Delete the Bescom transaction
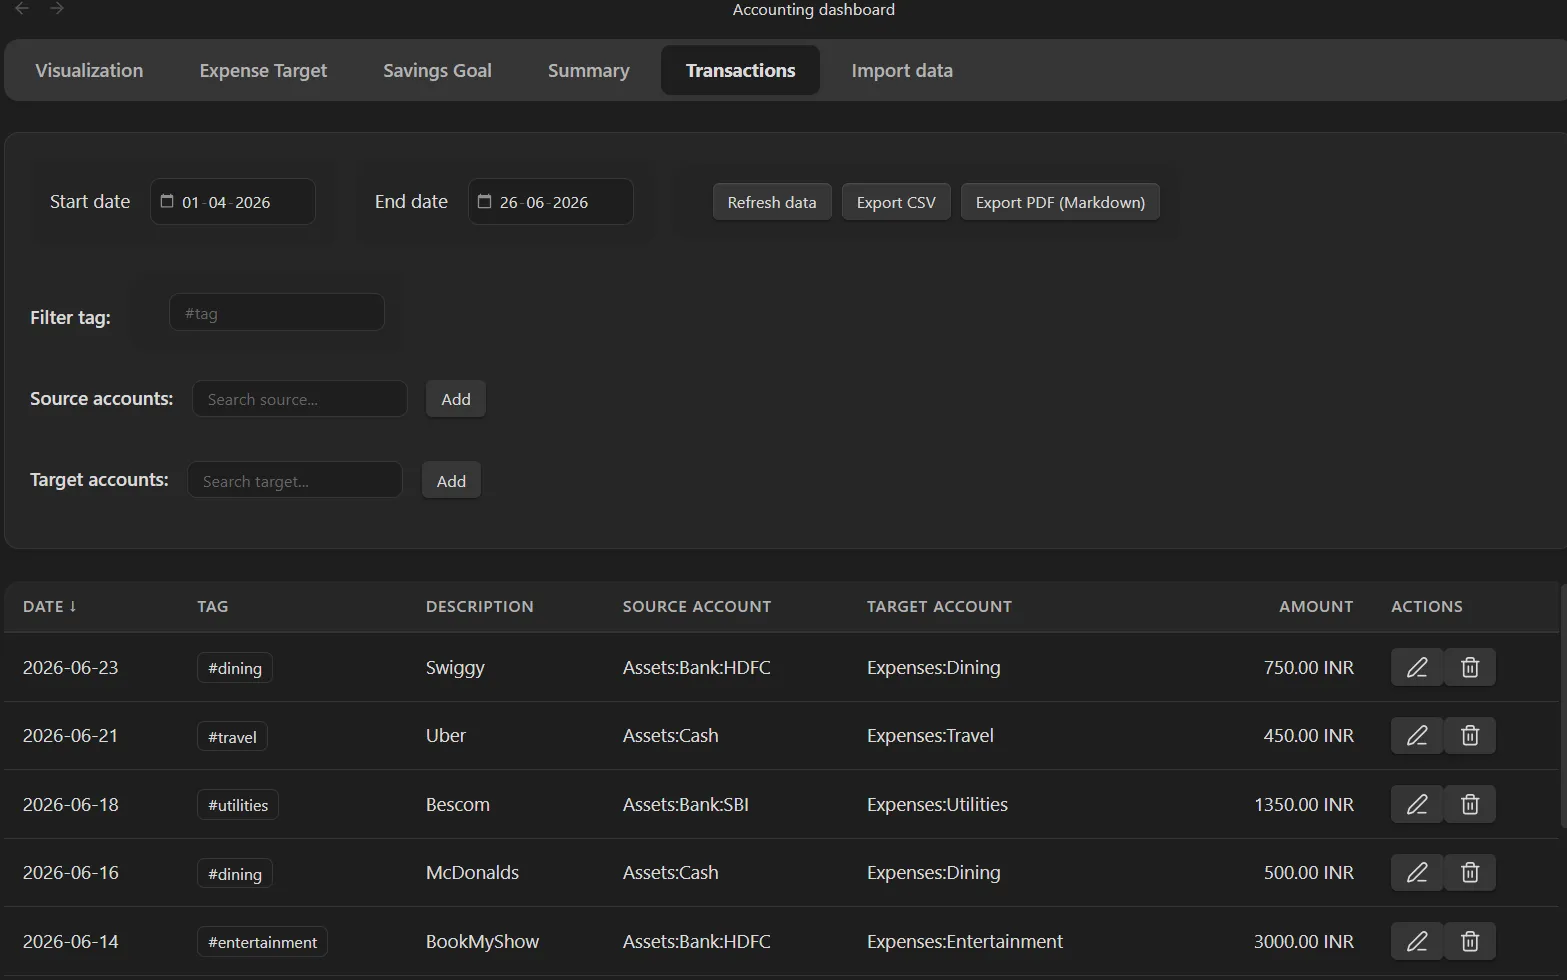The width and height of the screenshot is (1567, 980). pyautogui.click(x=1470, y=804)
